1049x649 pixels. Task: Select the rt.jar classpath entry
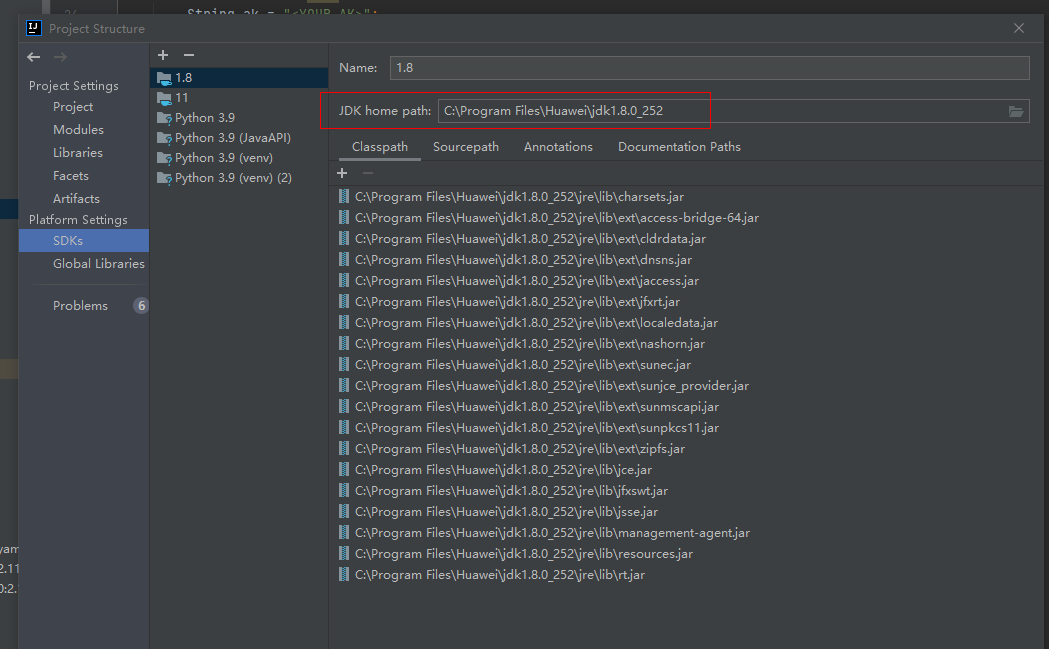(499, 575)
